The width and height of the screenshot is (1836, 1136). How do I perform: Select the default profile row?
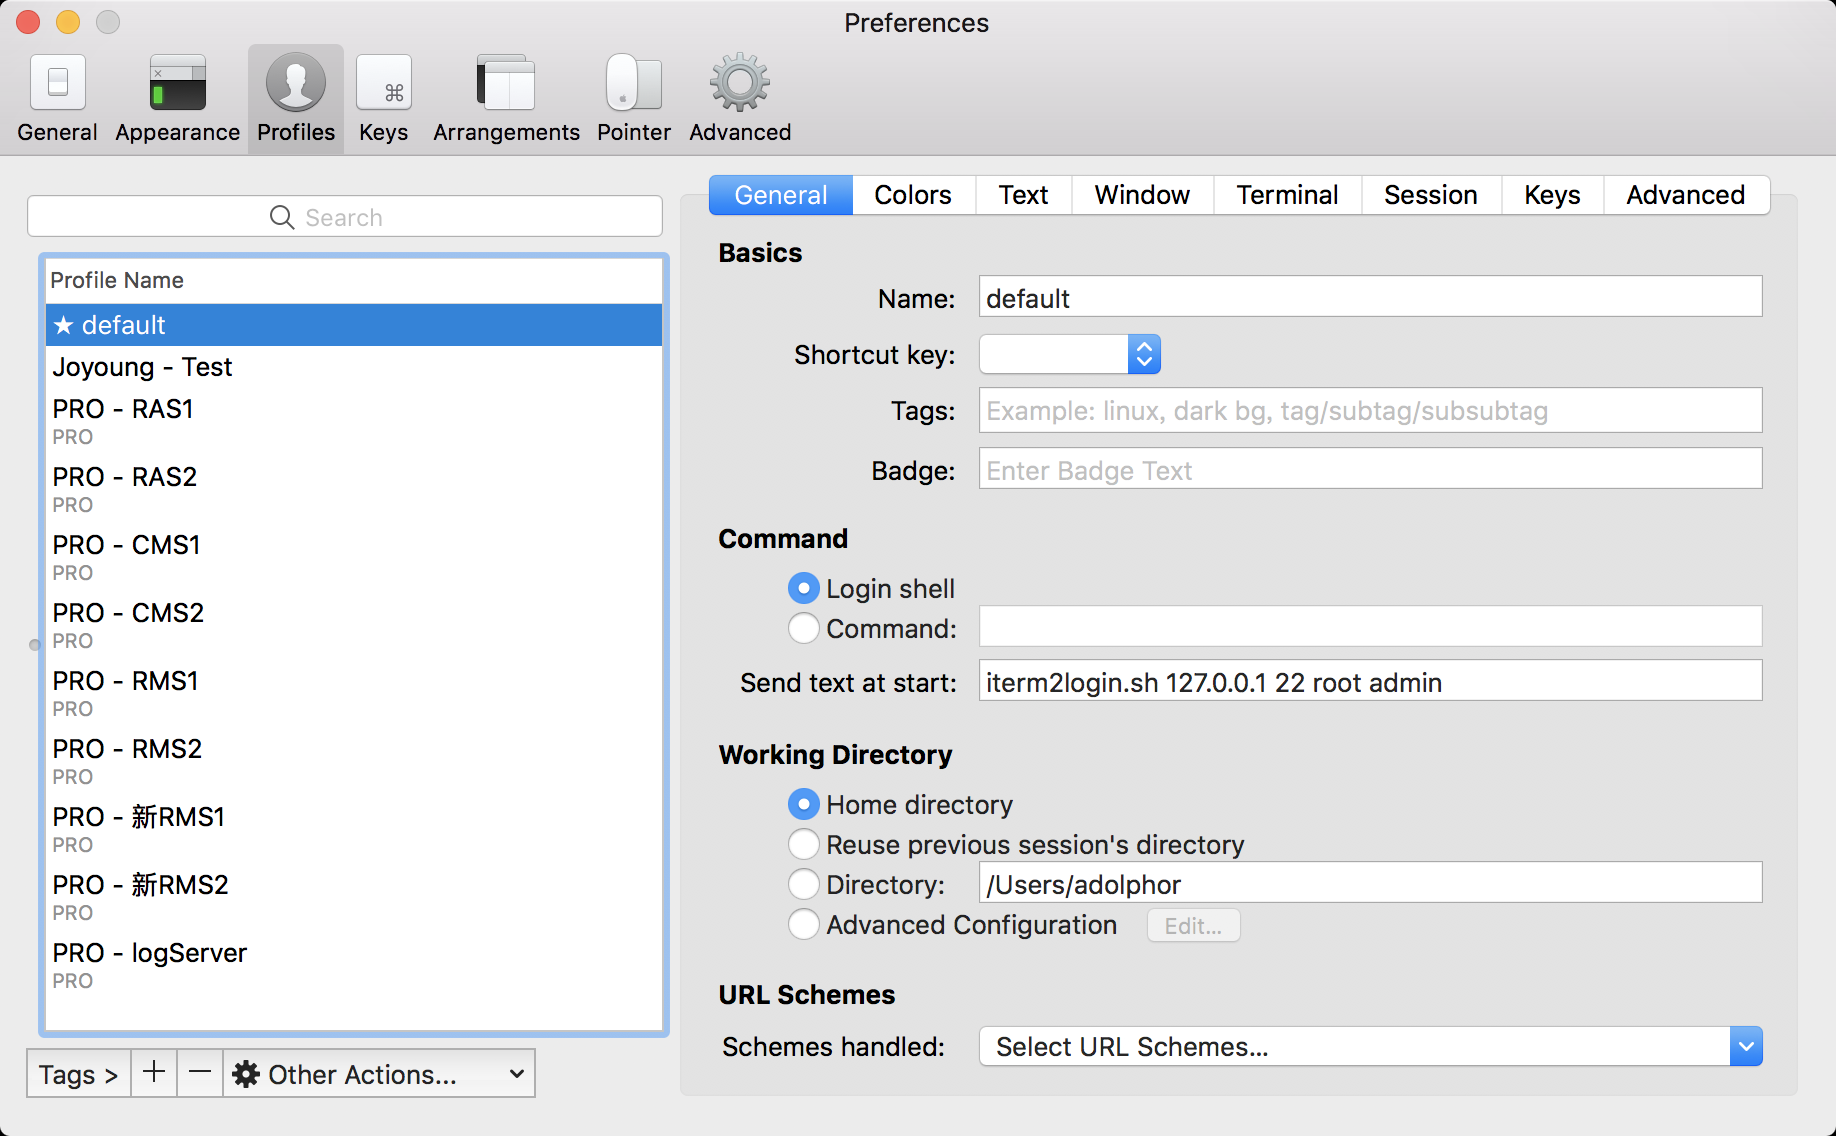pos(354,325)
